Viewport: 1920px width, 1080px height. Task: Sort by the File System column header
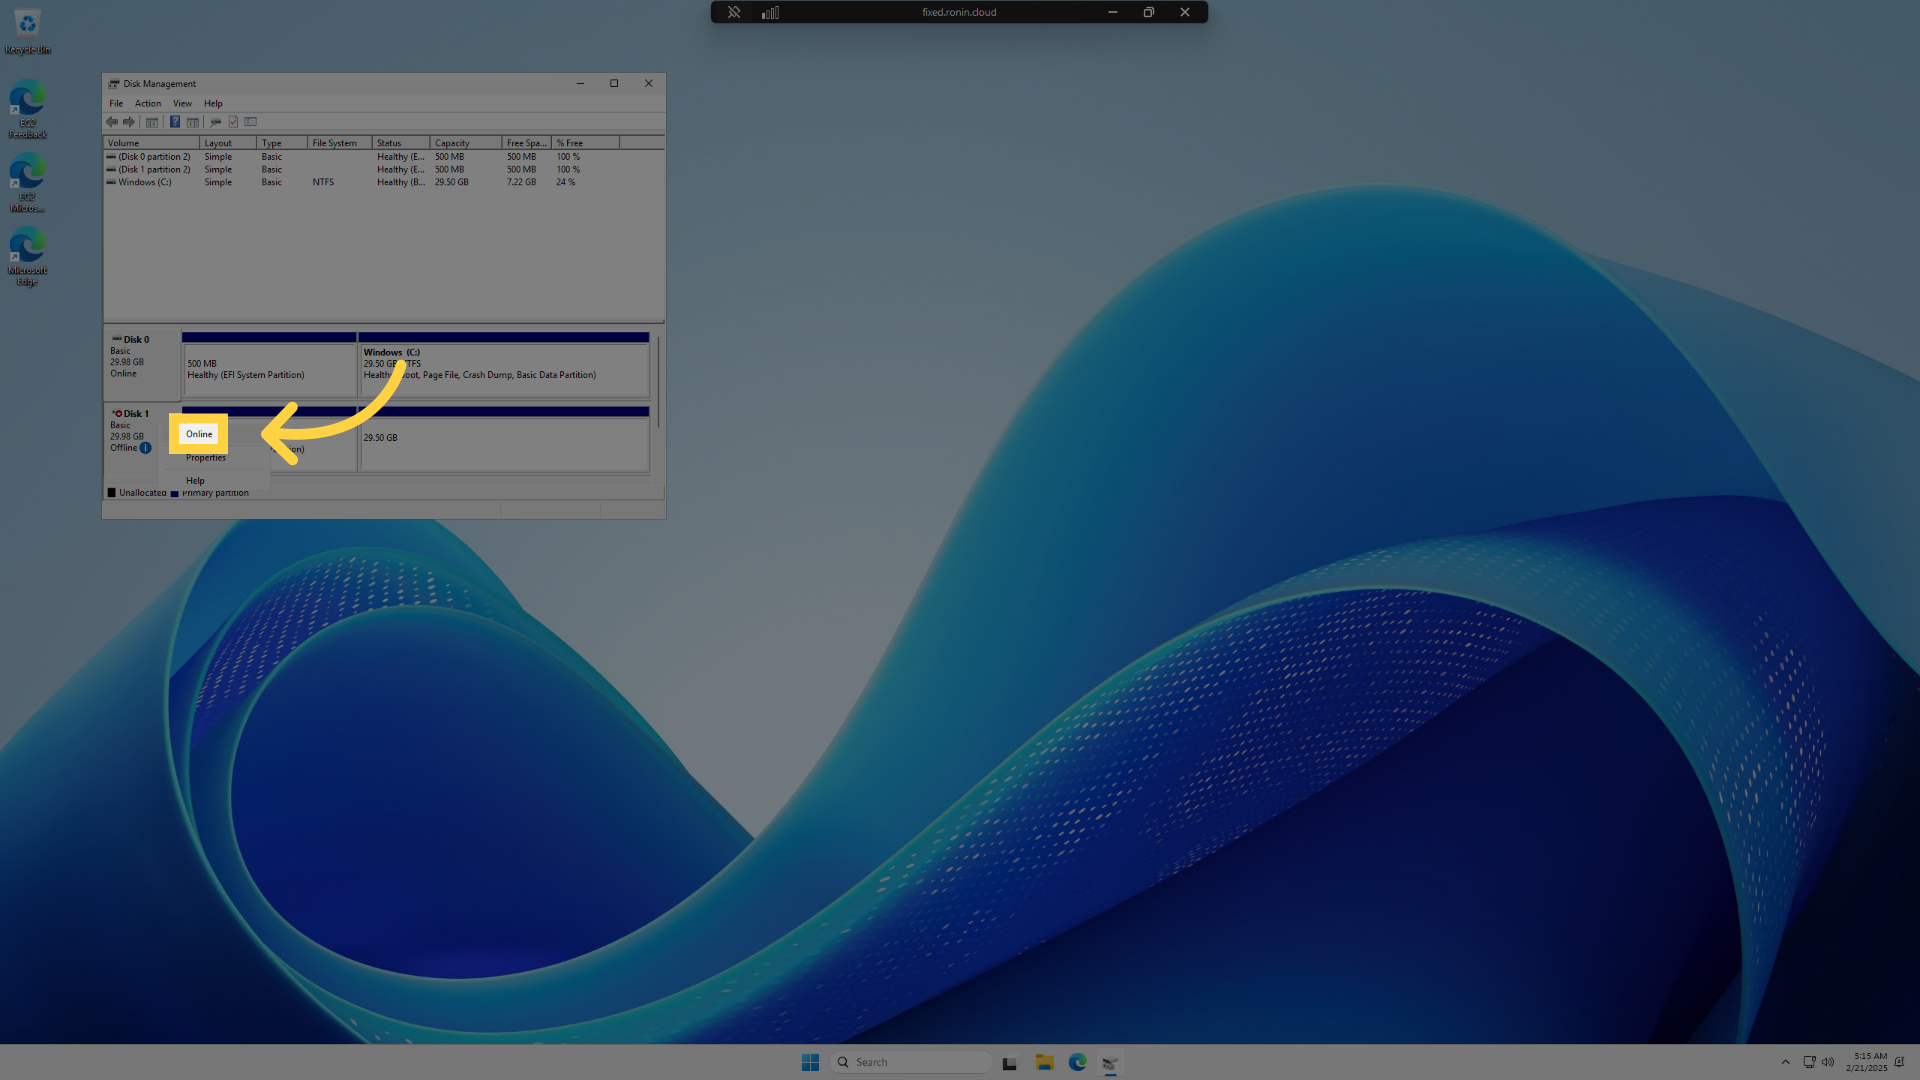point(340,143)
